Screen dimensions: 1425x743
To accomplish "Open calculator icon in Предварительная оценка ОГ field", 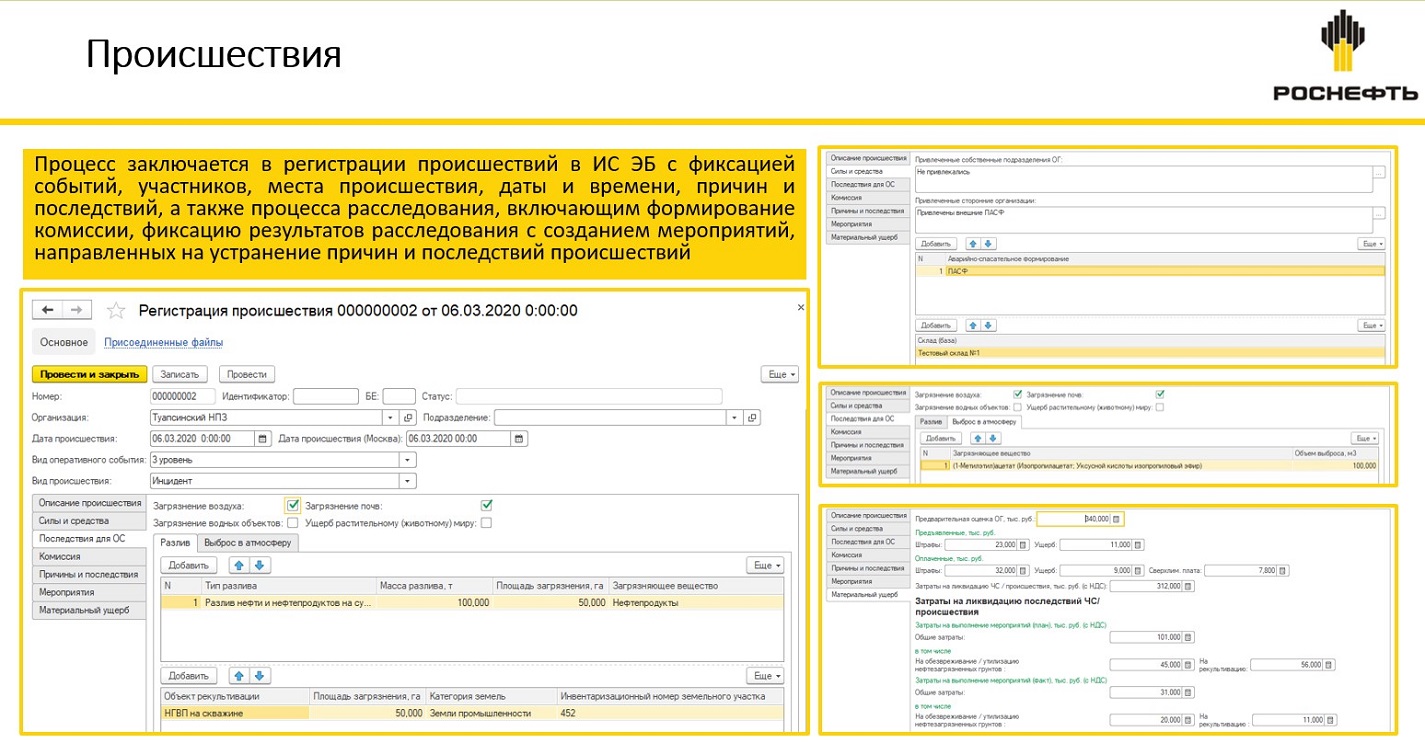I will 1117,518.
